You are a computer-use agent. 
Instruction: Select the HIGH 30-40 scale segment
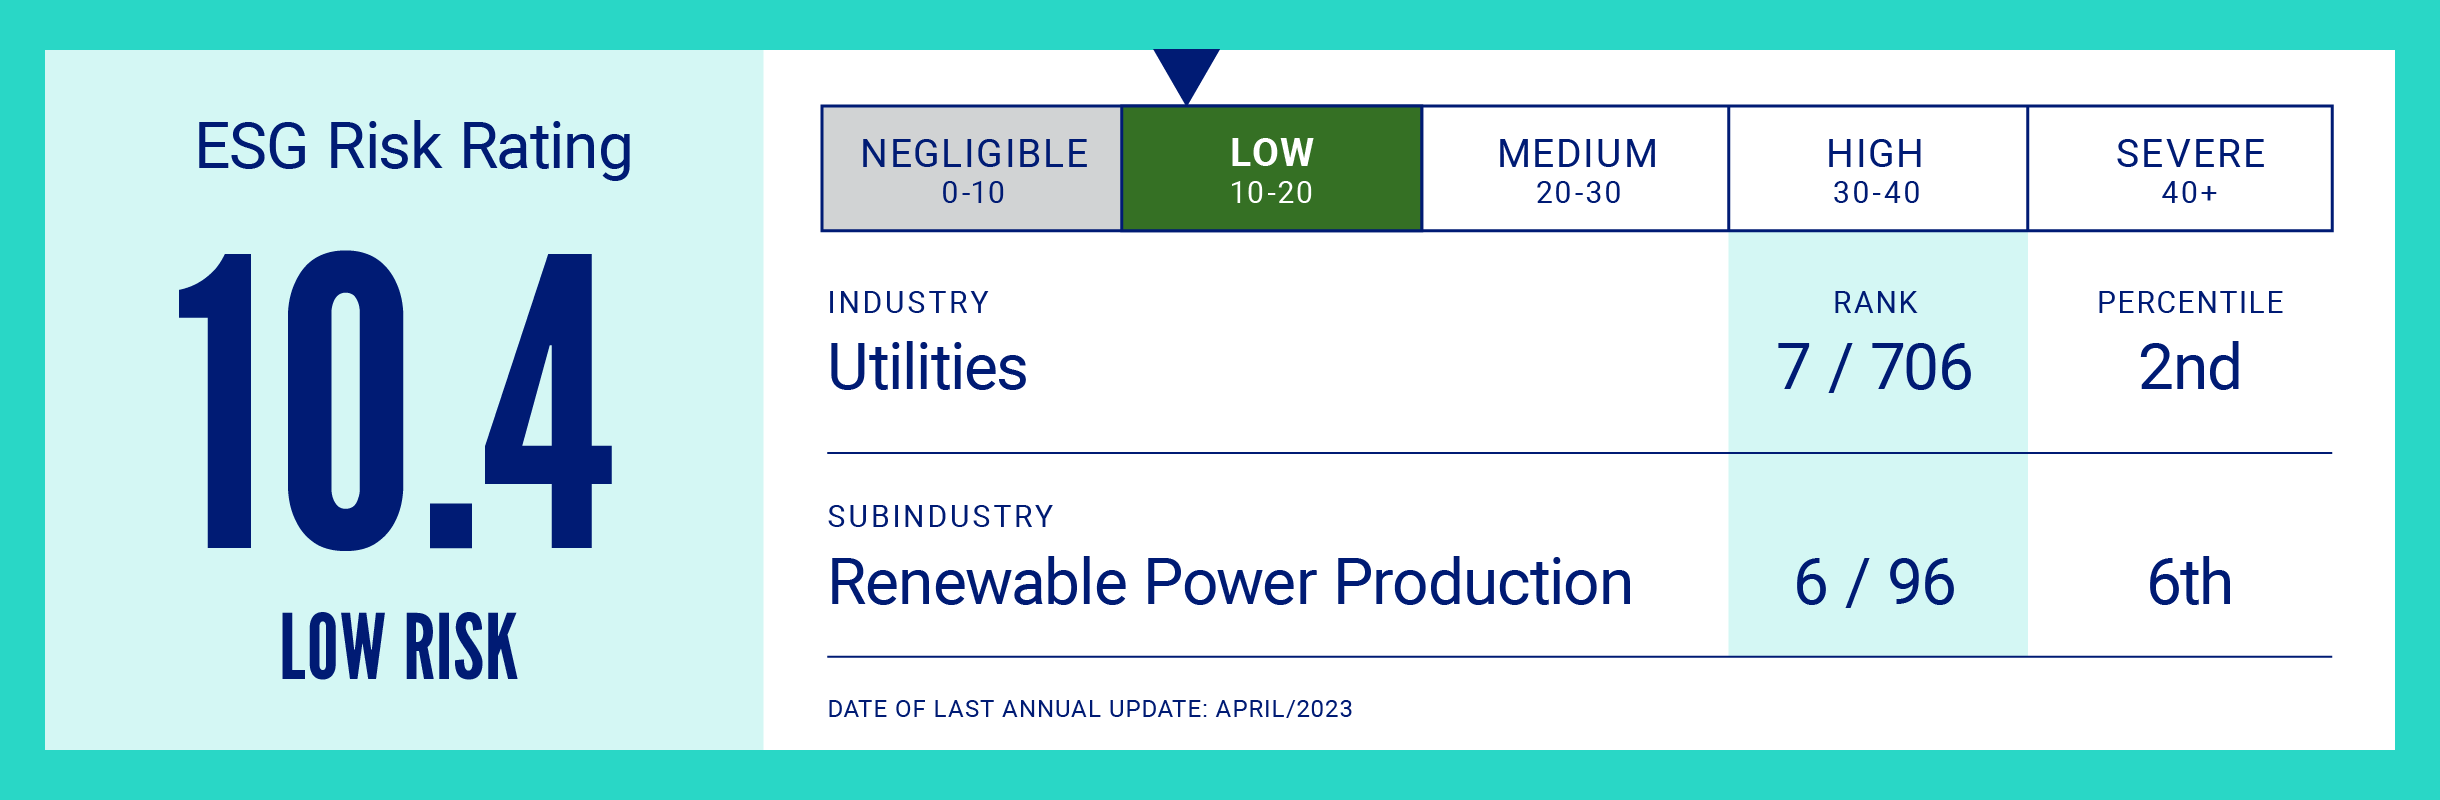click(1878, 168)
